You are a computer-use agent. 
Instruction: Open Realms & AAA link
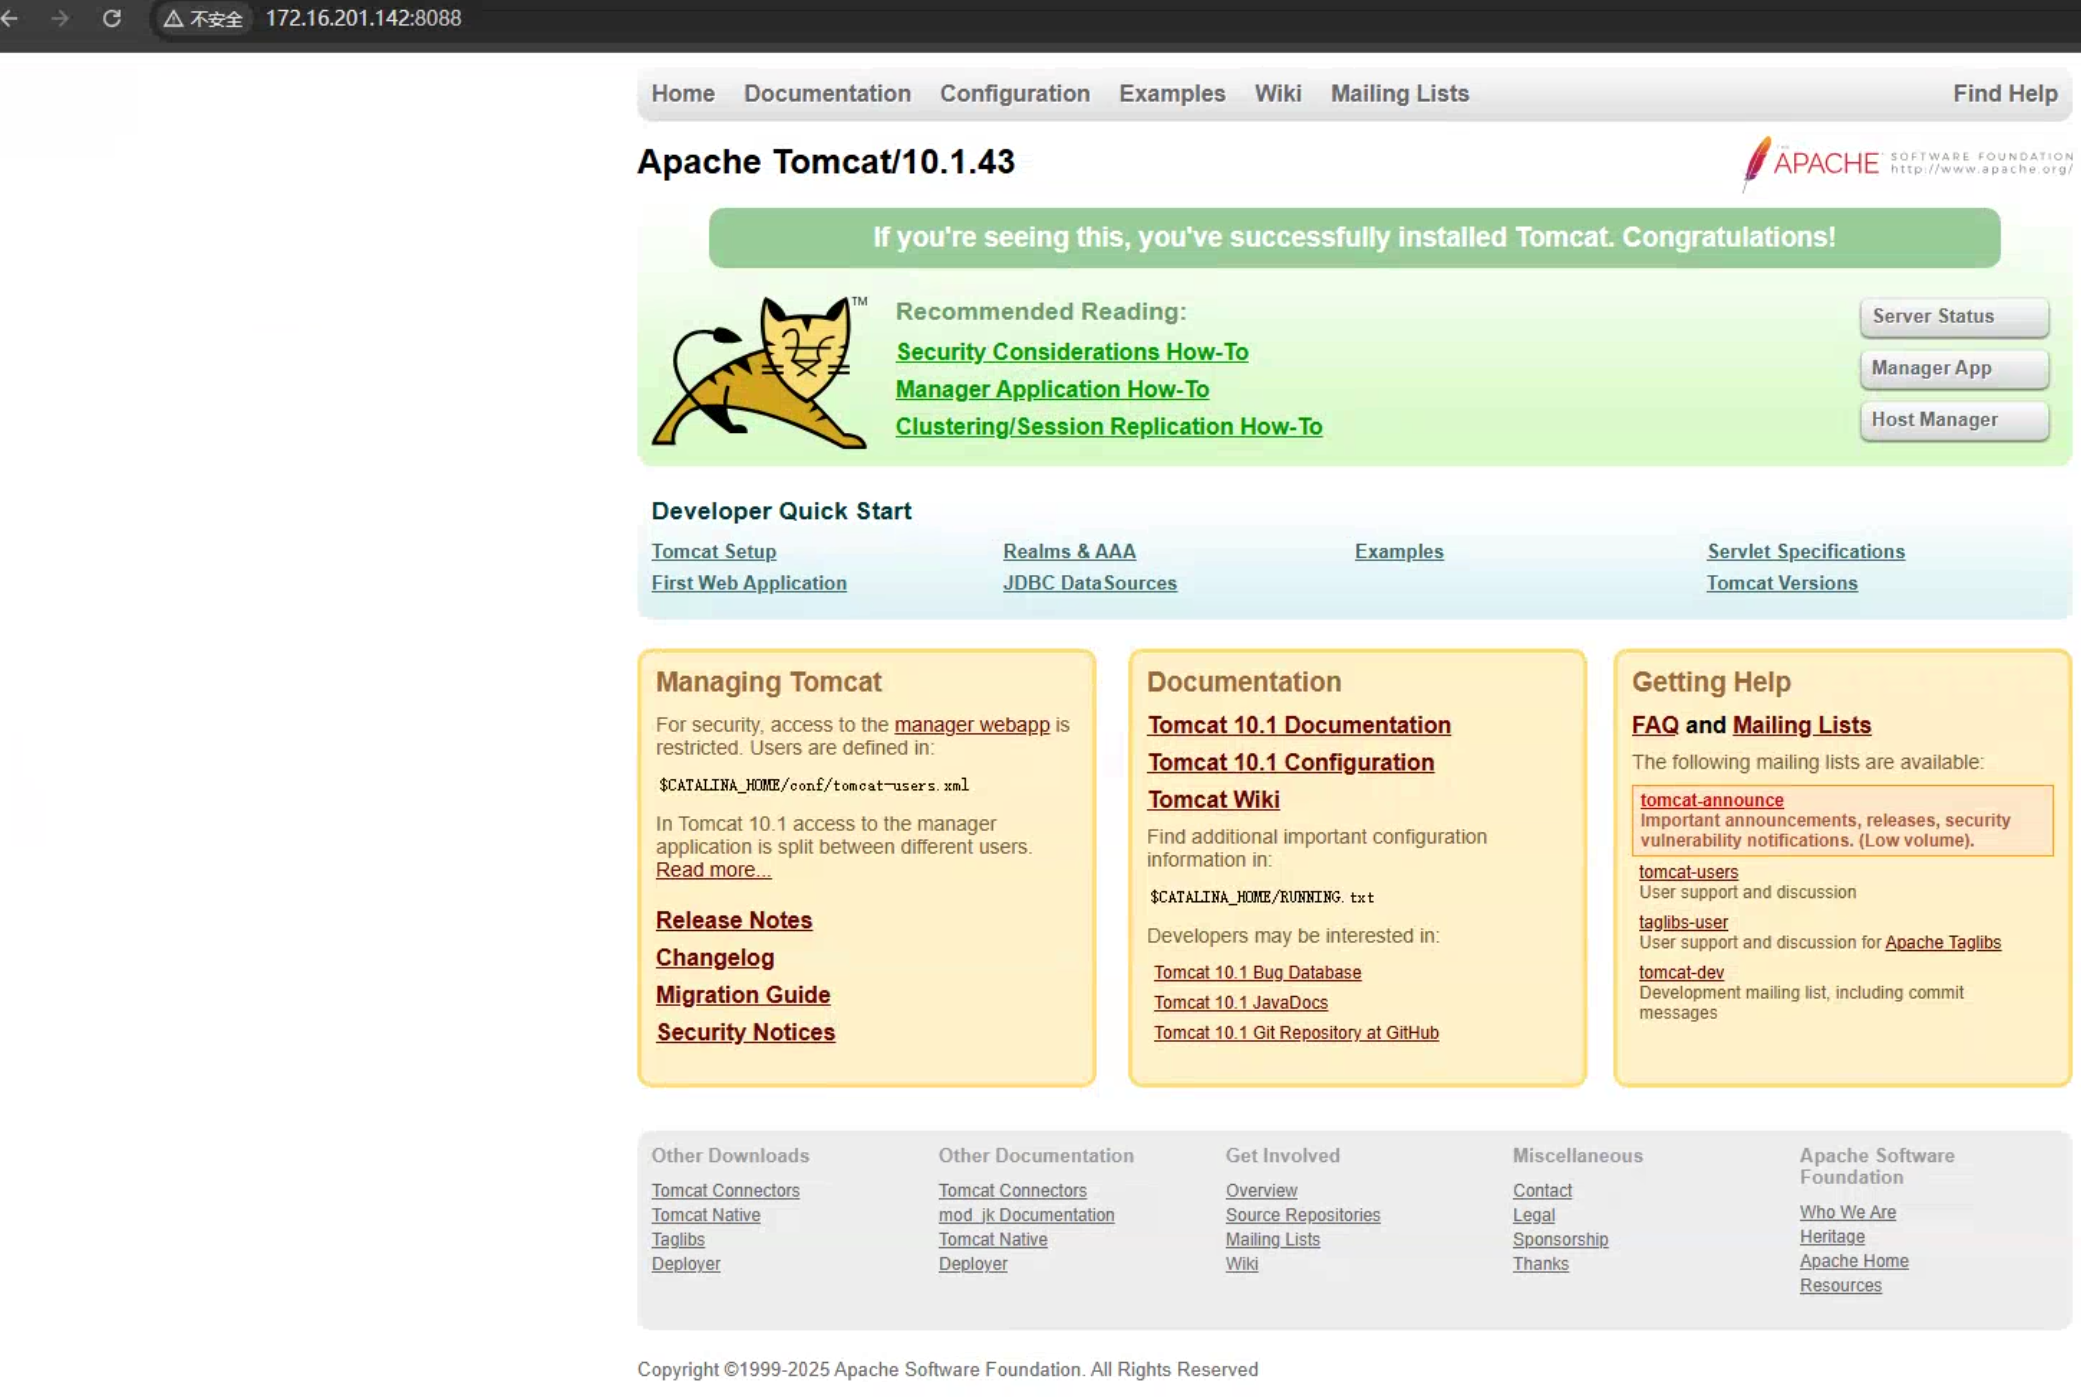coord(1069,551)
